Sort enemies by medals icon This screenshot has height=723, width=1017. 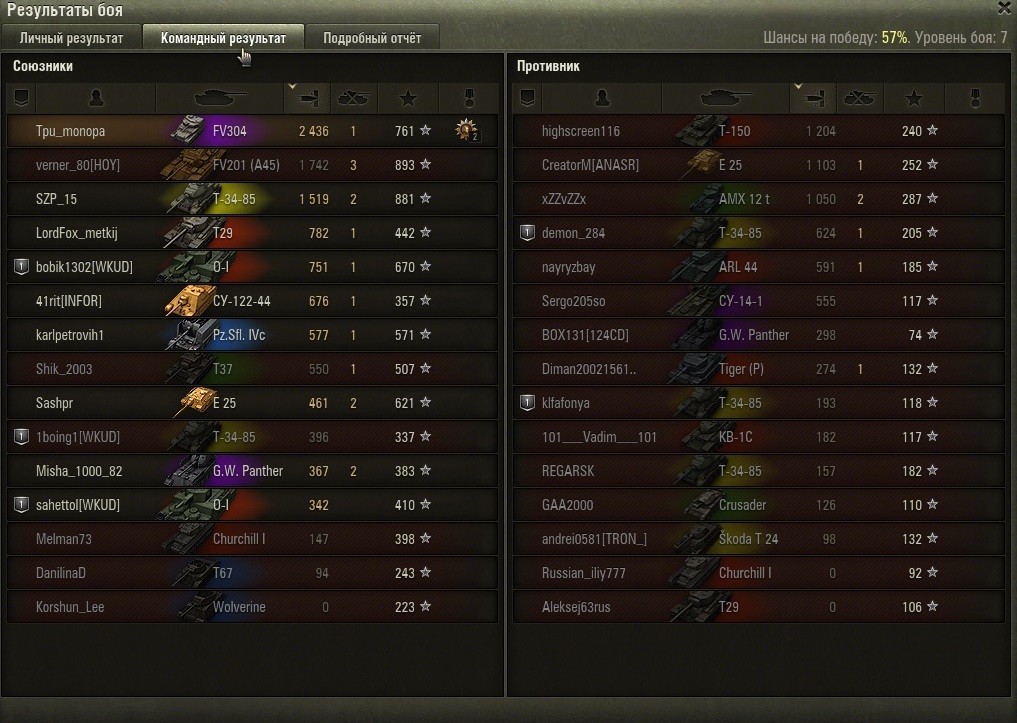[975, 99]
